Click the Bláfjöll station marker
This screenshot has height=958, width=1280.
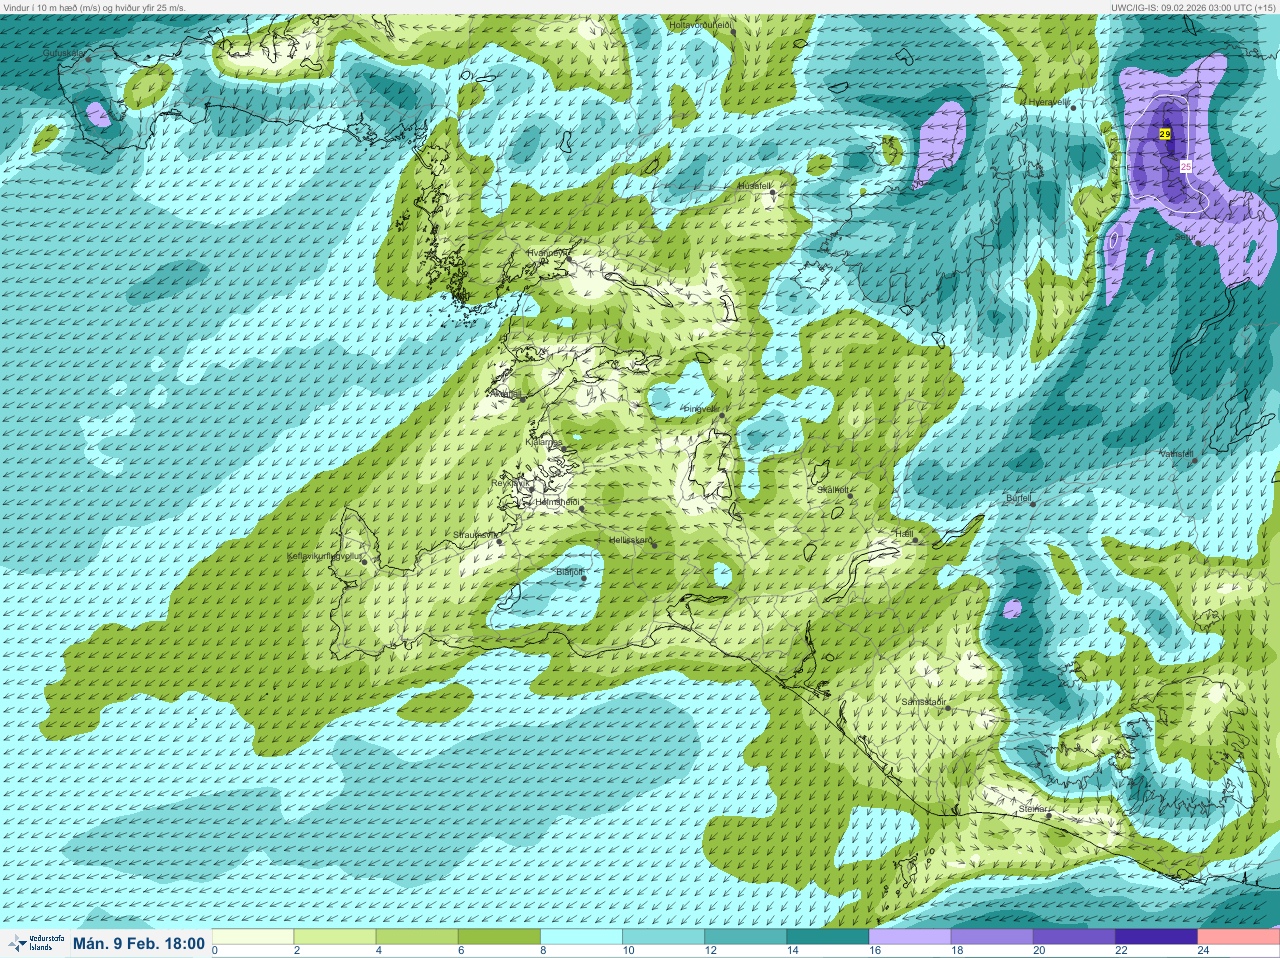click(x=585, y=579)
